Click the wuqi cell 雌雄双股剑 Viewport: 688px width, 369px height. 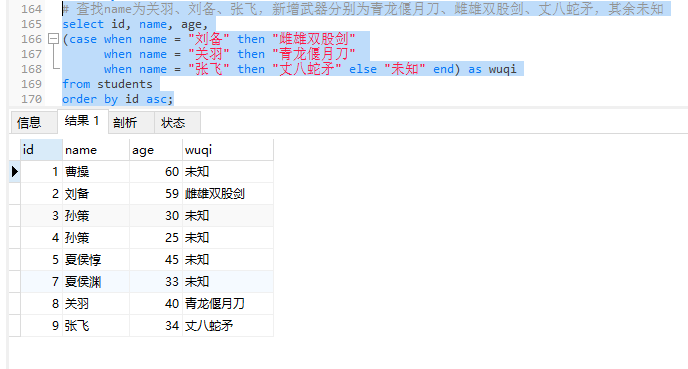[228, 193]
